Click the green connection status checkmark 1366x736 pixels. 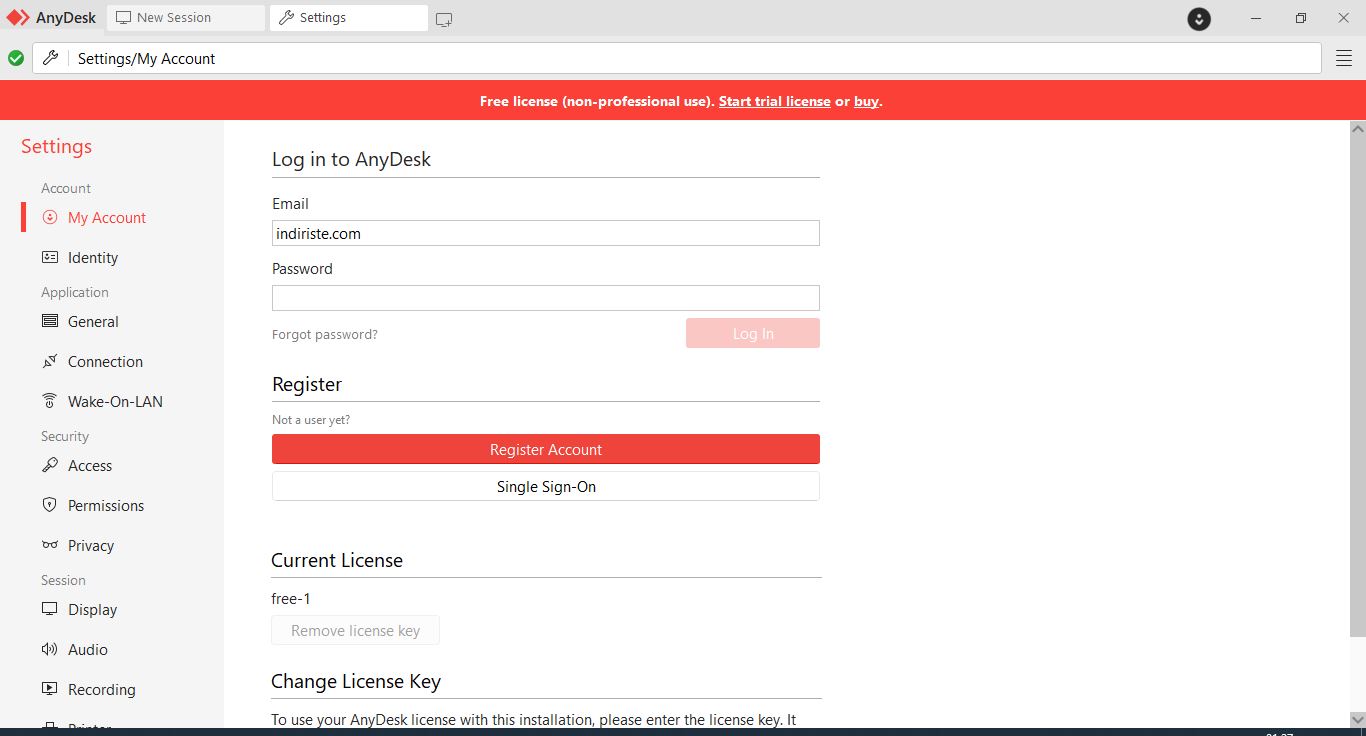point(16,58)
